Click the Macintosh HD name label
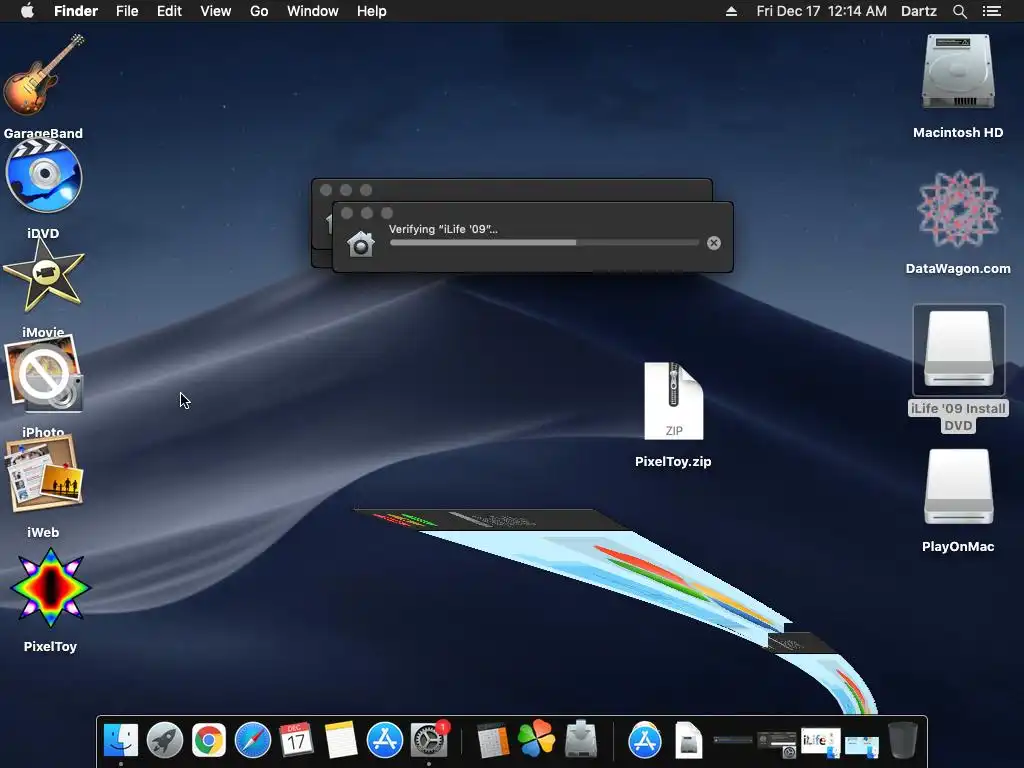 pyautogui.click(x=958, y=133)
